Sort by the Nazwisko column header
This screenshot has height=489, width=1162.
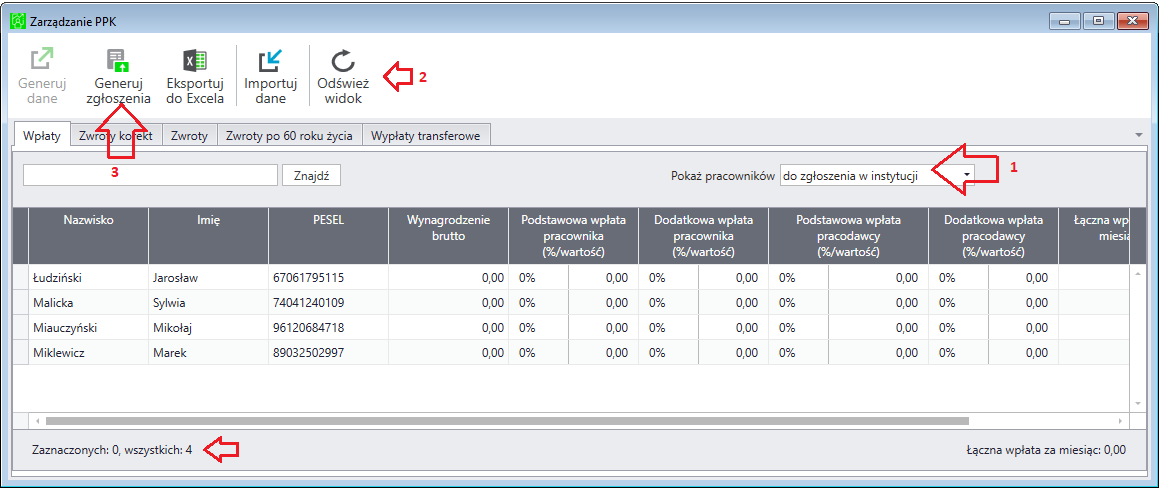(88, 236)
